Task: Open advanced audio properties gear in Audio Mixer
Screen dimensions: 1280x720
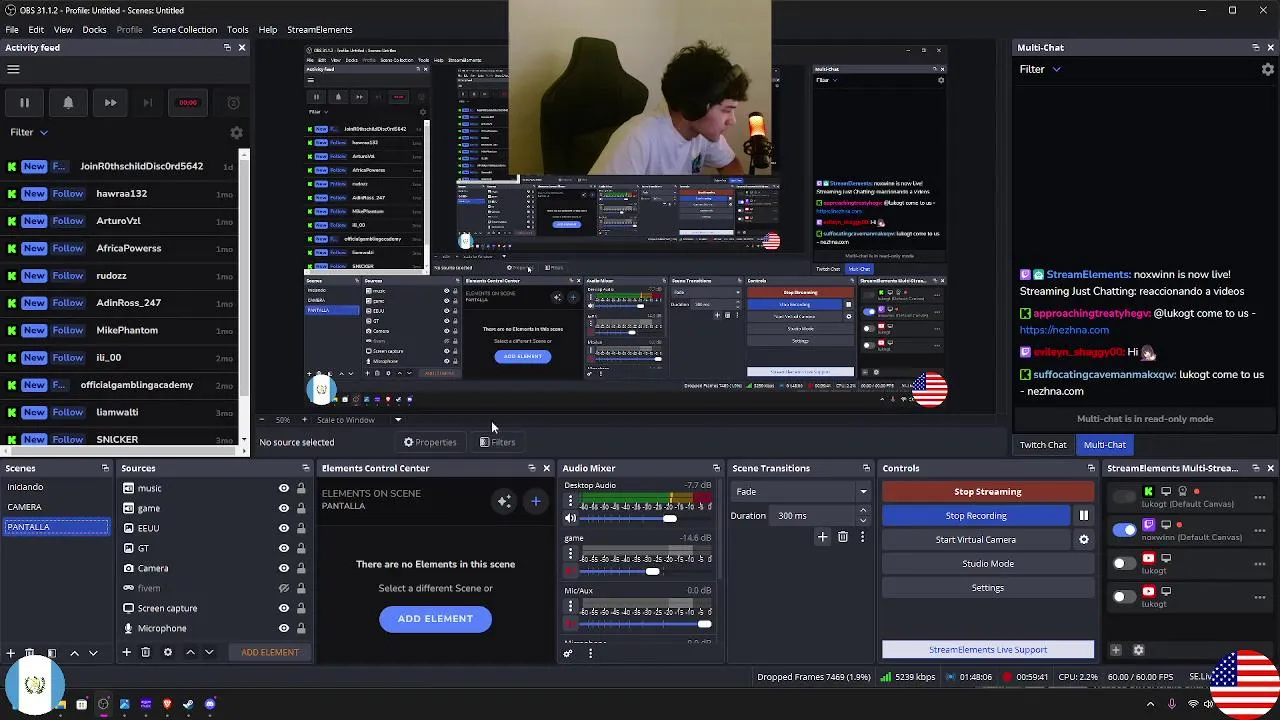Action: point(568,653)
